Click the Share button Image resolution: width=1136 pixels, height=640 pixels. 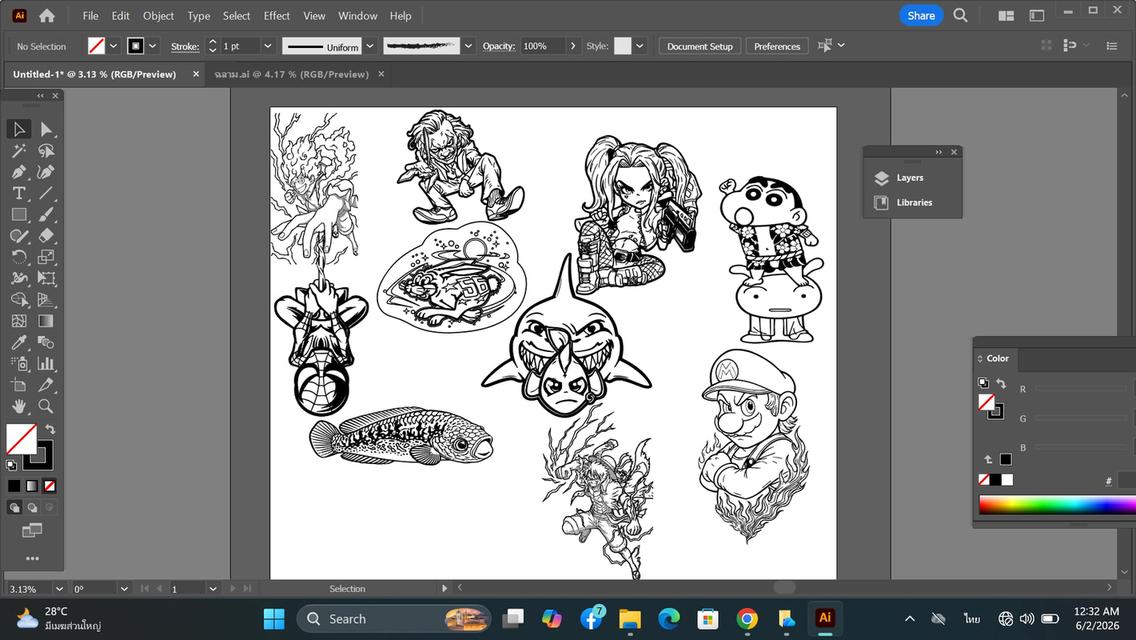[921, 15]
